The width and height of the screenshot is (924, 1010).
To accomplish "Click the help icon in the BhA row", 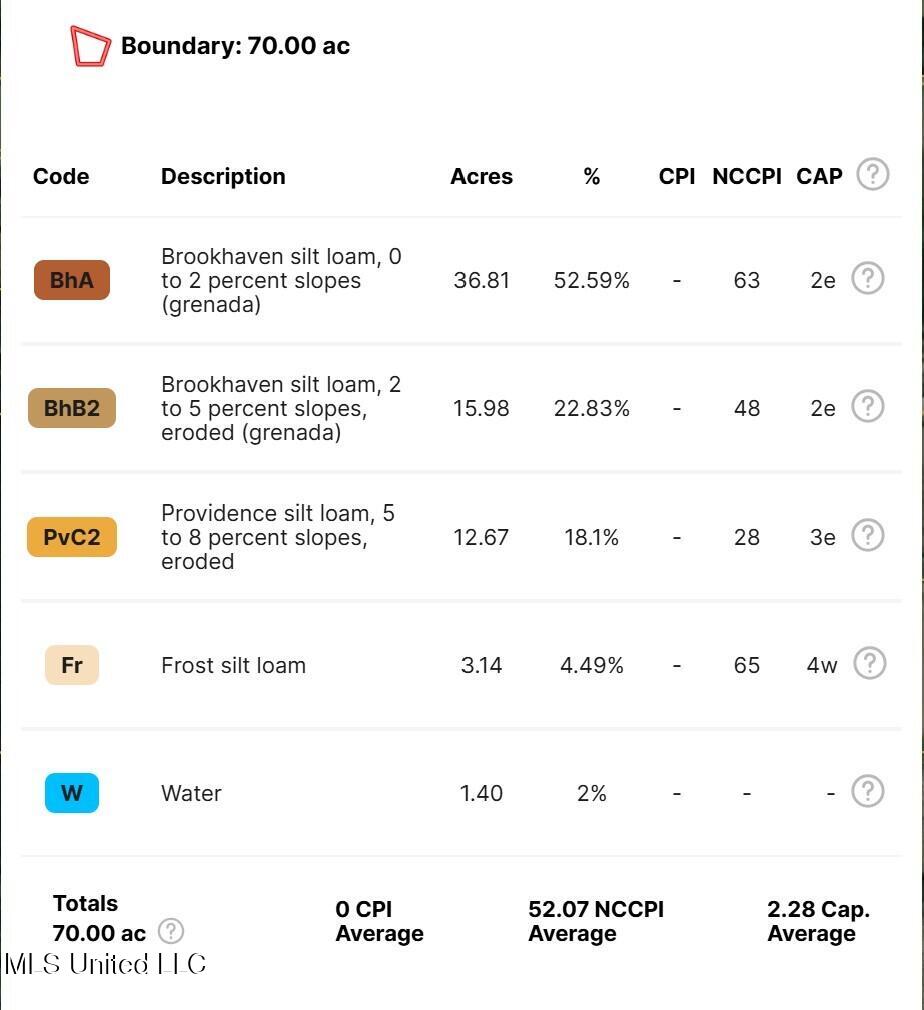I will [x=867, y=278].
